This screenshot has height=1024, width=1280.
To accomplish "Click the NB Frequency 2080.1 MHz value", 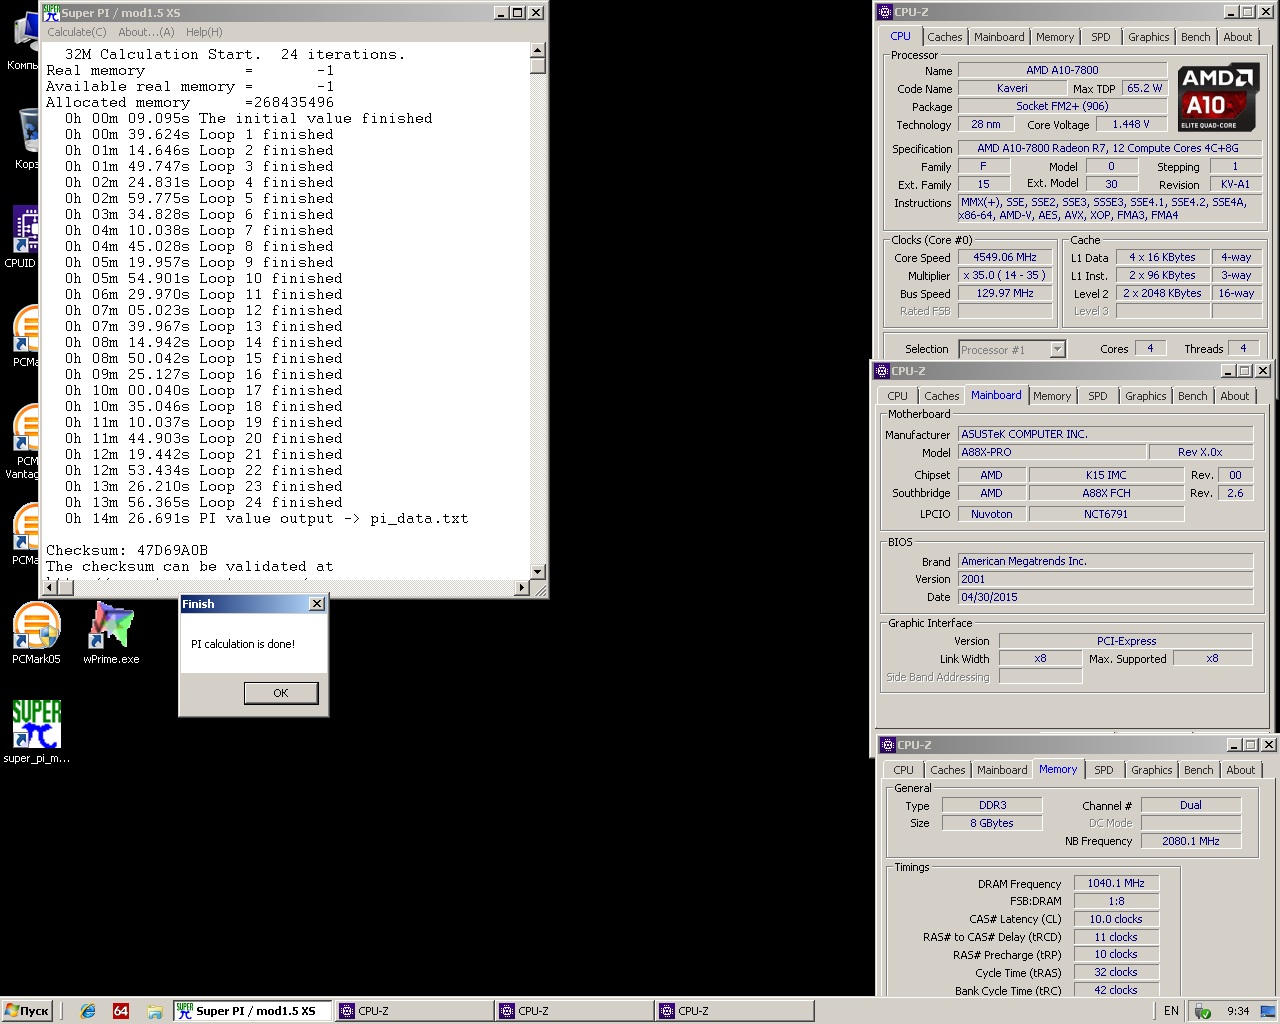I will [x=1191, y=841].
